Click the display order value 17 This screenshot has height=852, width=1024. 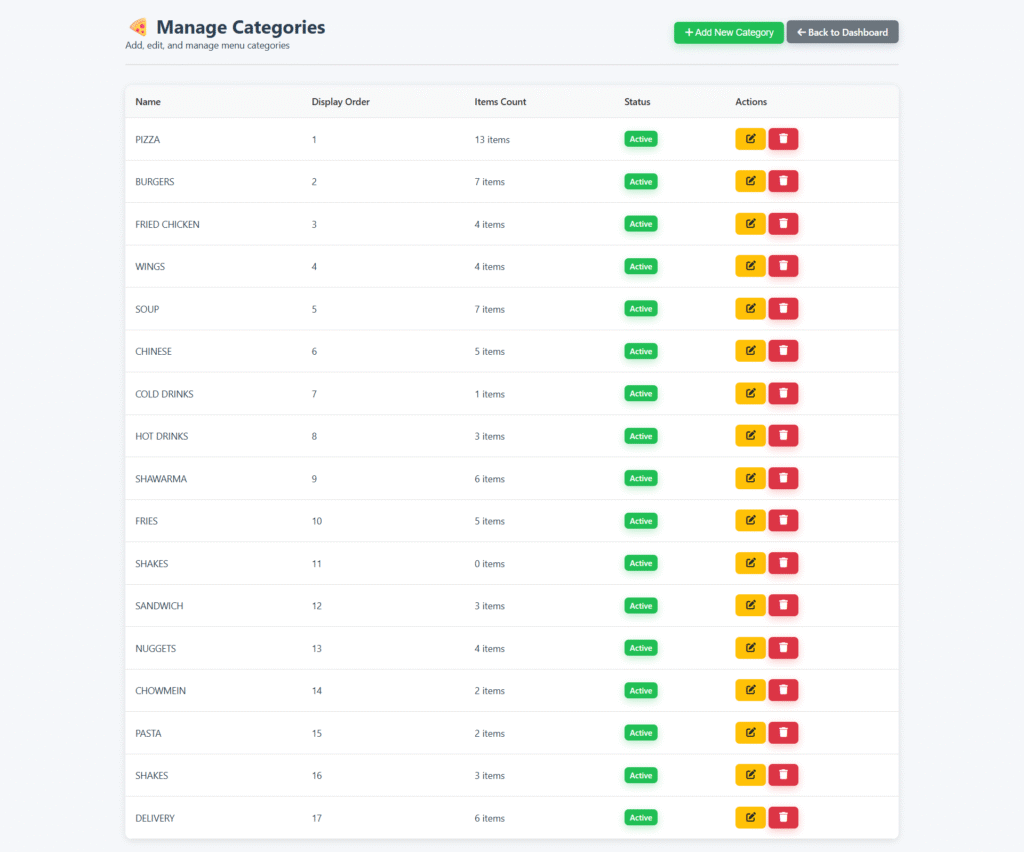click(317, 819)
